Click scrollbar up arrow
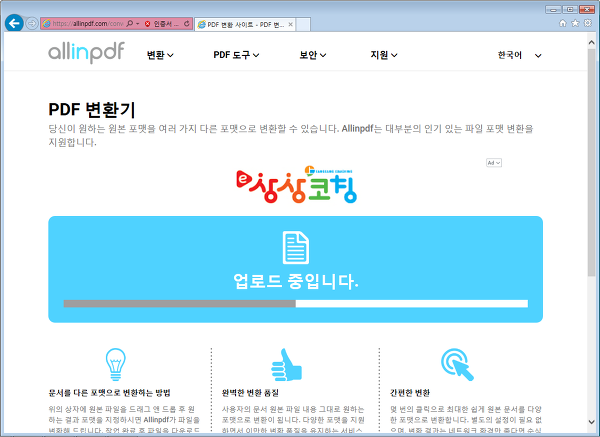 click(x=592, y=42)
